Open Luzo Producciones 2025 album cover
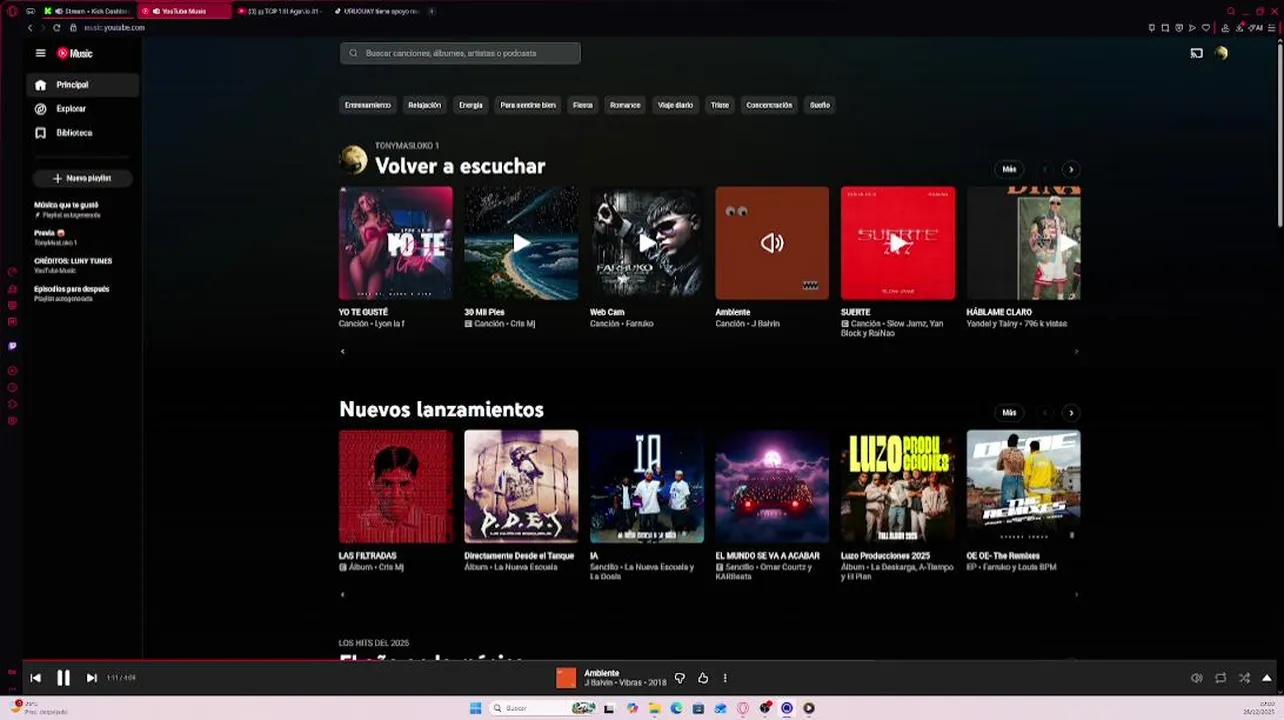Image resolution: width=1284 pixels, height=720 pixels. click(898, 487)
